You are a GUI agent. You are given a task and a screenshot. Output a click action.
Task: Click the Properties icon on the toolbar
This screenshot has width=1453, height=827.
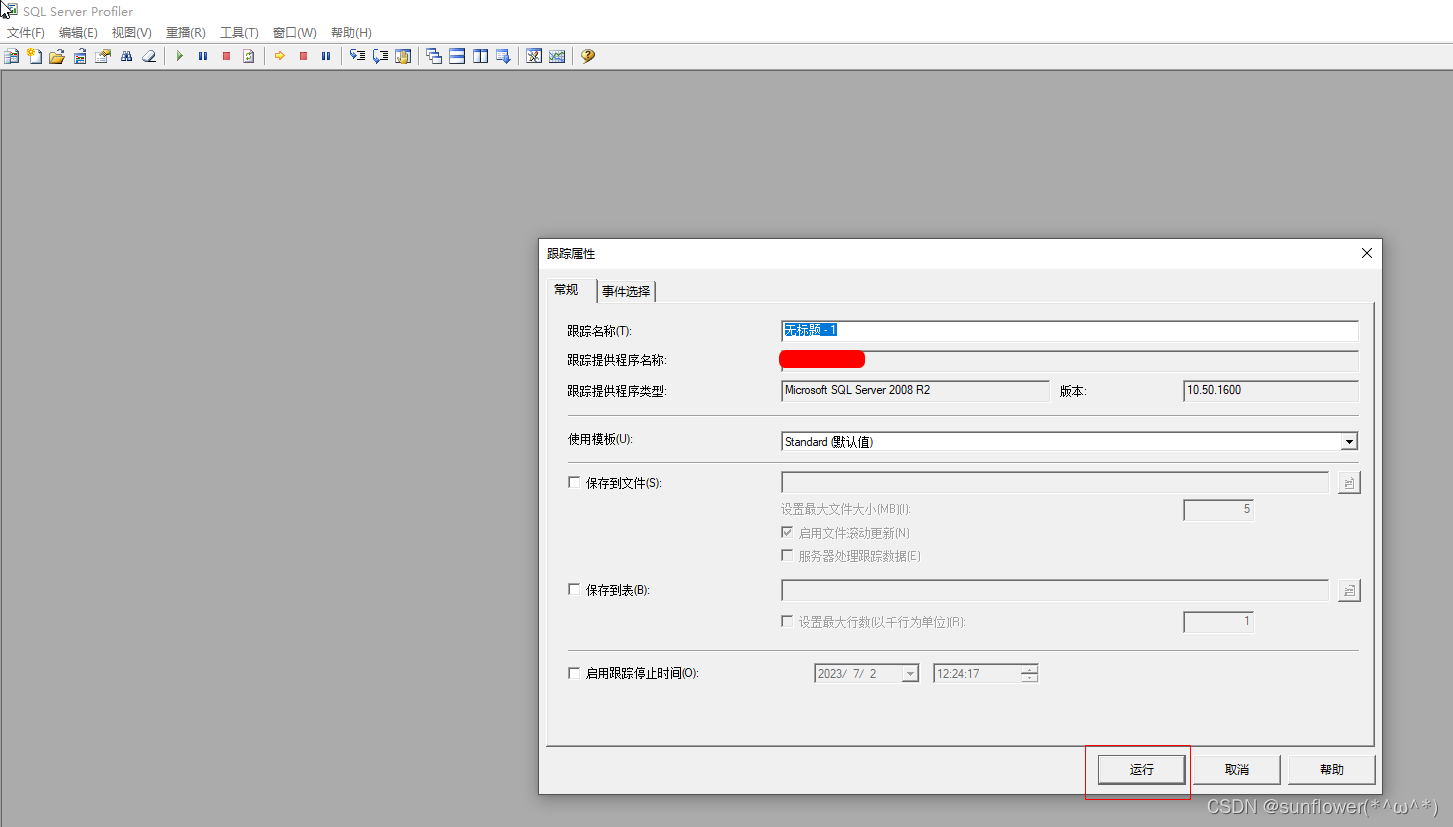pyautogui.click(x=103, y=55)
